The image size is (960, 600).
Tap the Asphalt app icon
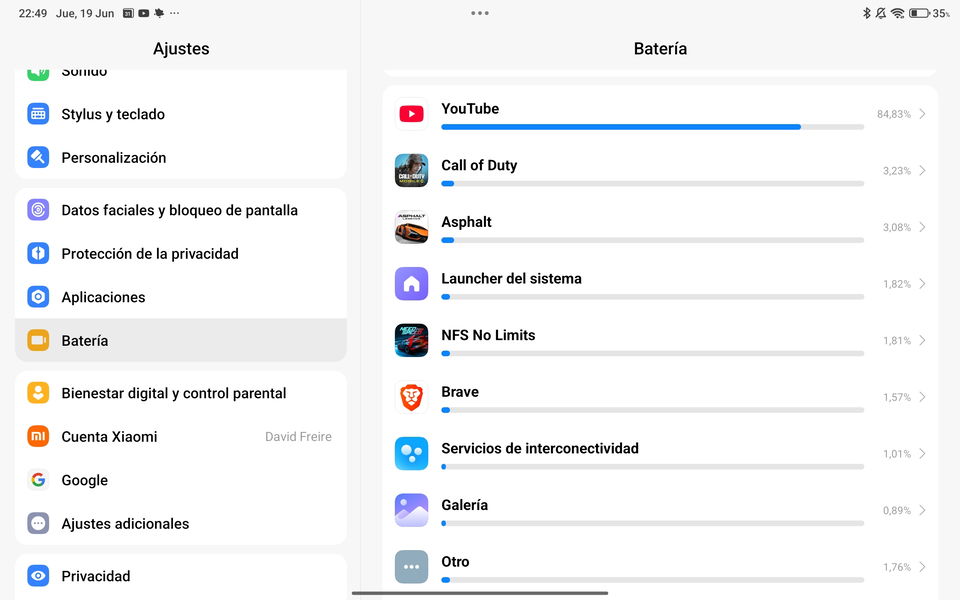point(411,227)
